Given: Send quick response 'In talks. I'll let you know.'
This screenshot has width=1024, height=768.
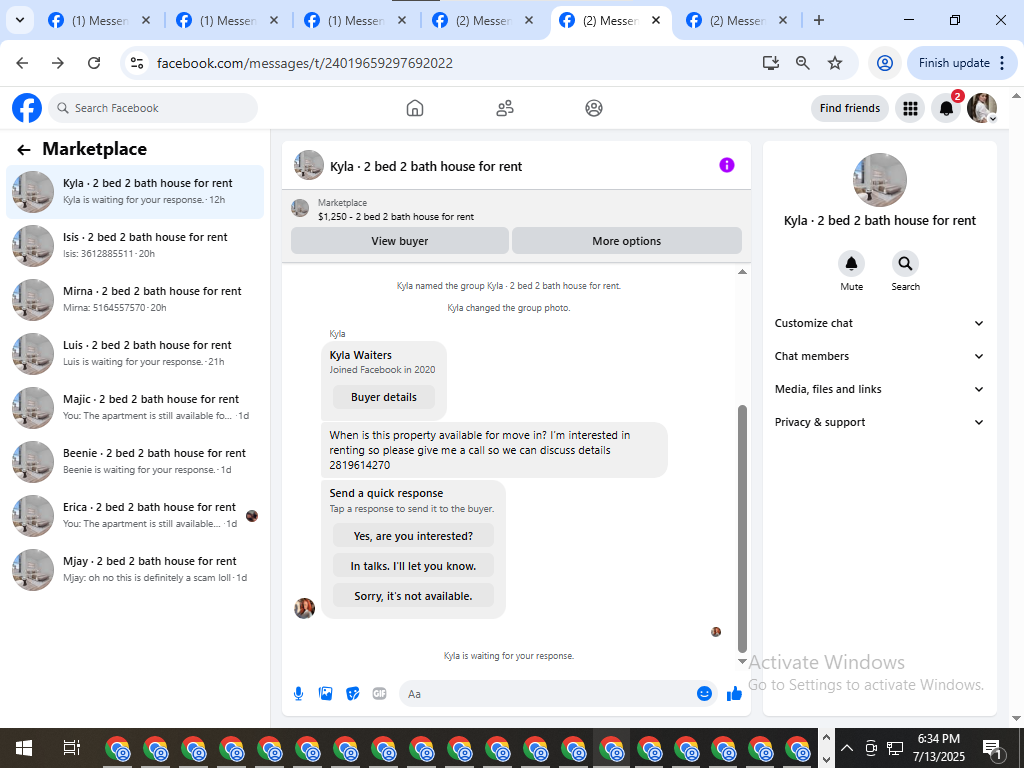Looking at the screenshot, I should (413, 566).
